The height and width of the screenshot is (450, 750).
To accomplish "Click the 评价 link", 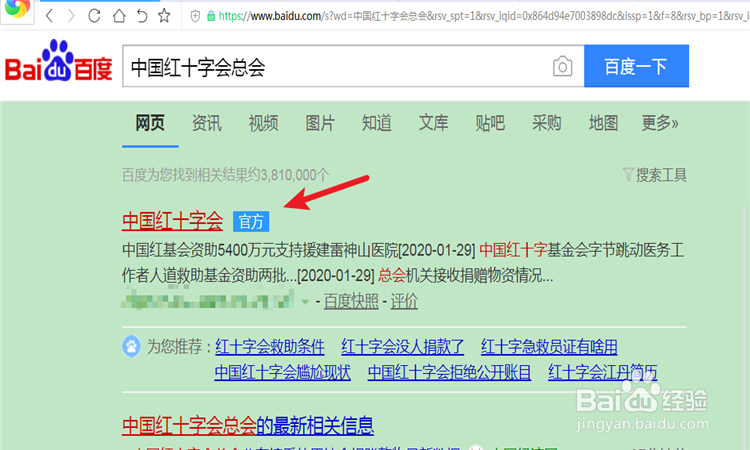I will point(404,301).
